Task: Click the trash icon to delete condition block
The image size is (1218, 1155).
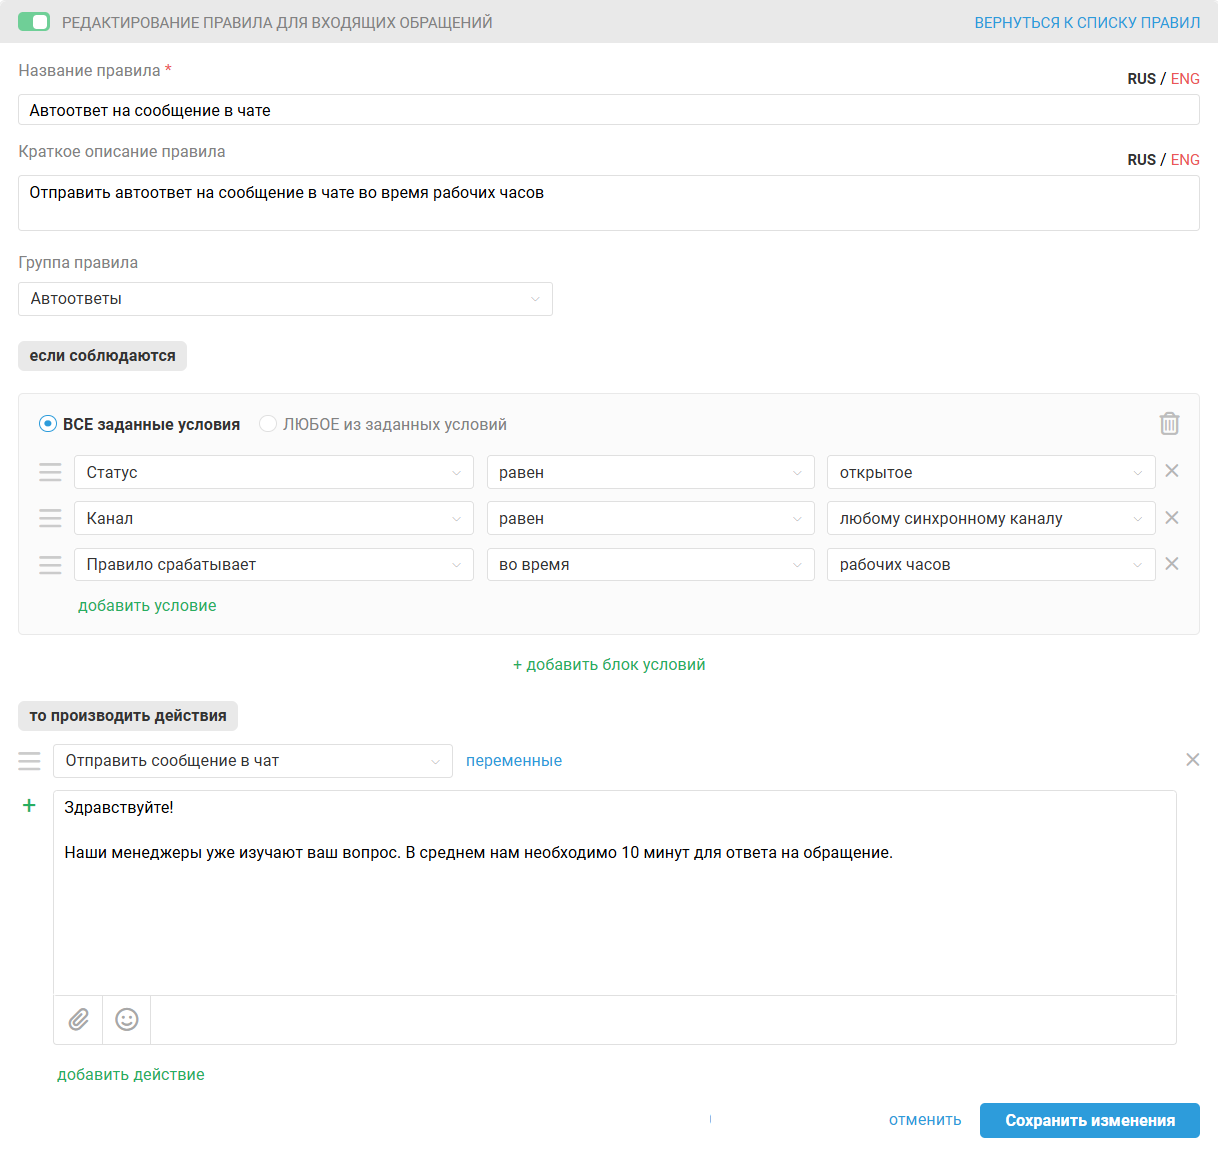Action: click(x=1169, y=424)
